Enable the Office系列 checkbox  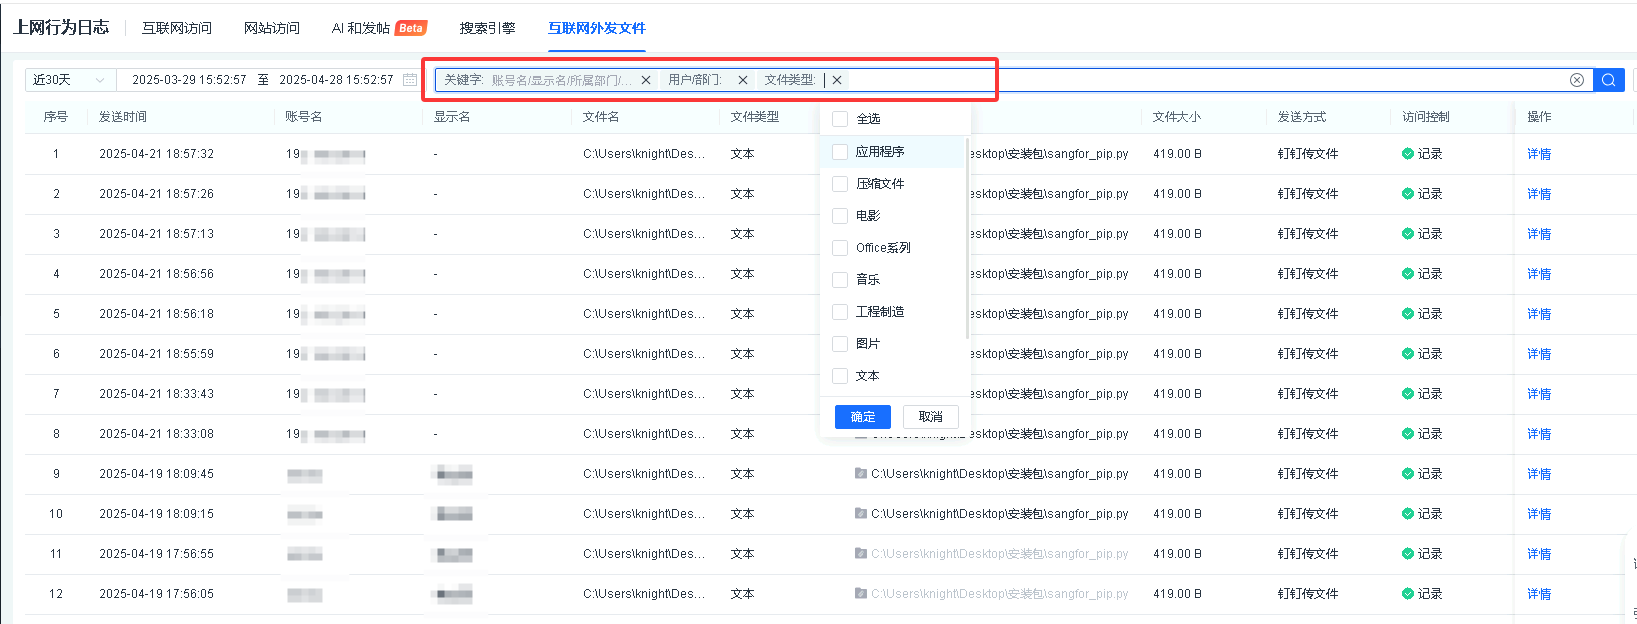[840, 248]
